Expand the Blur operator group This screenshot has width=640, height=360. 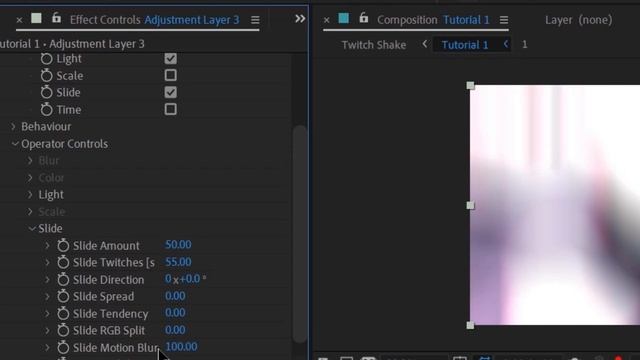click(30, 160)
